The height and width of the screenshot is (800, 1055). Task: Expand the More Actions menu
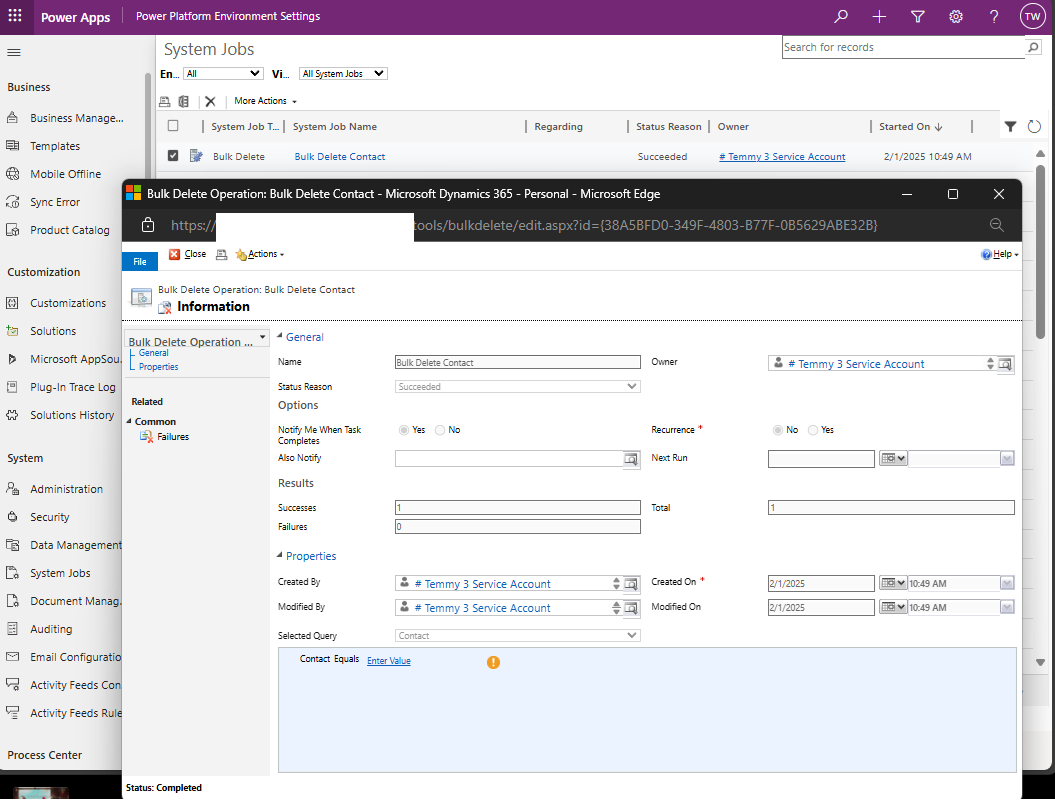pos(265,101)
